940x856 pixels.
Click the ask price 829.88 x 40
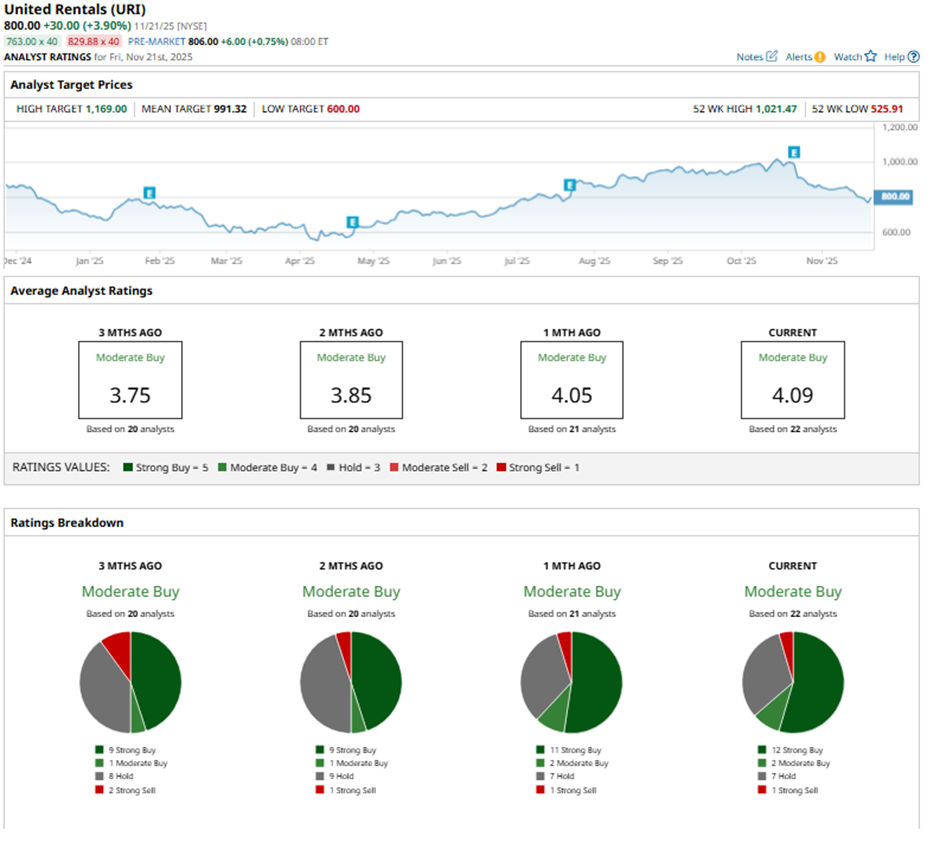click(x=93, y=42)
